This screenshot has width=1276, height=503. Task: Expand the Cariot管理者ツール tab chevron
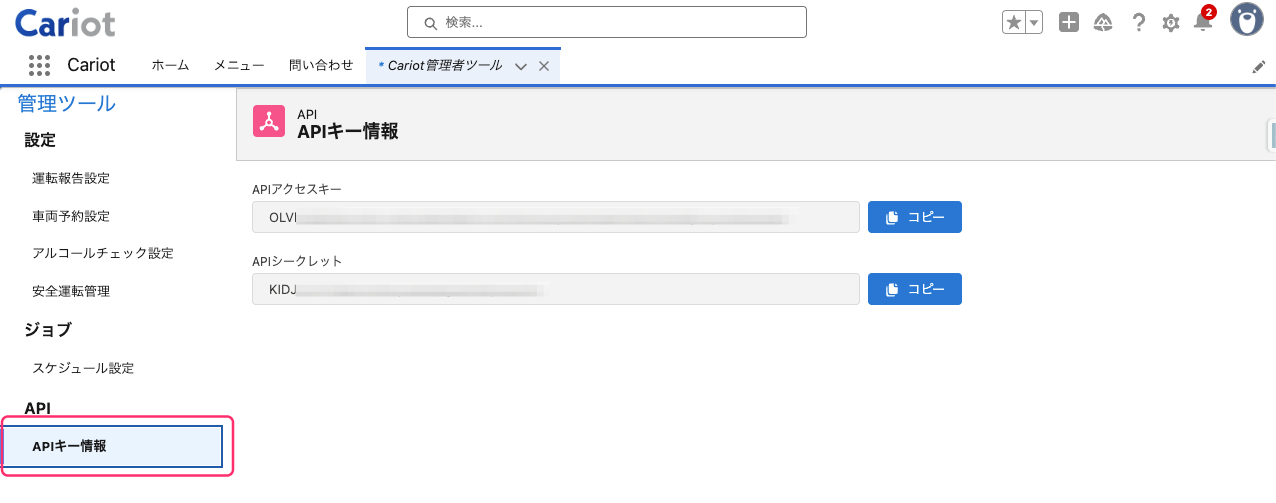tap(520, 66)
